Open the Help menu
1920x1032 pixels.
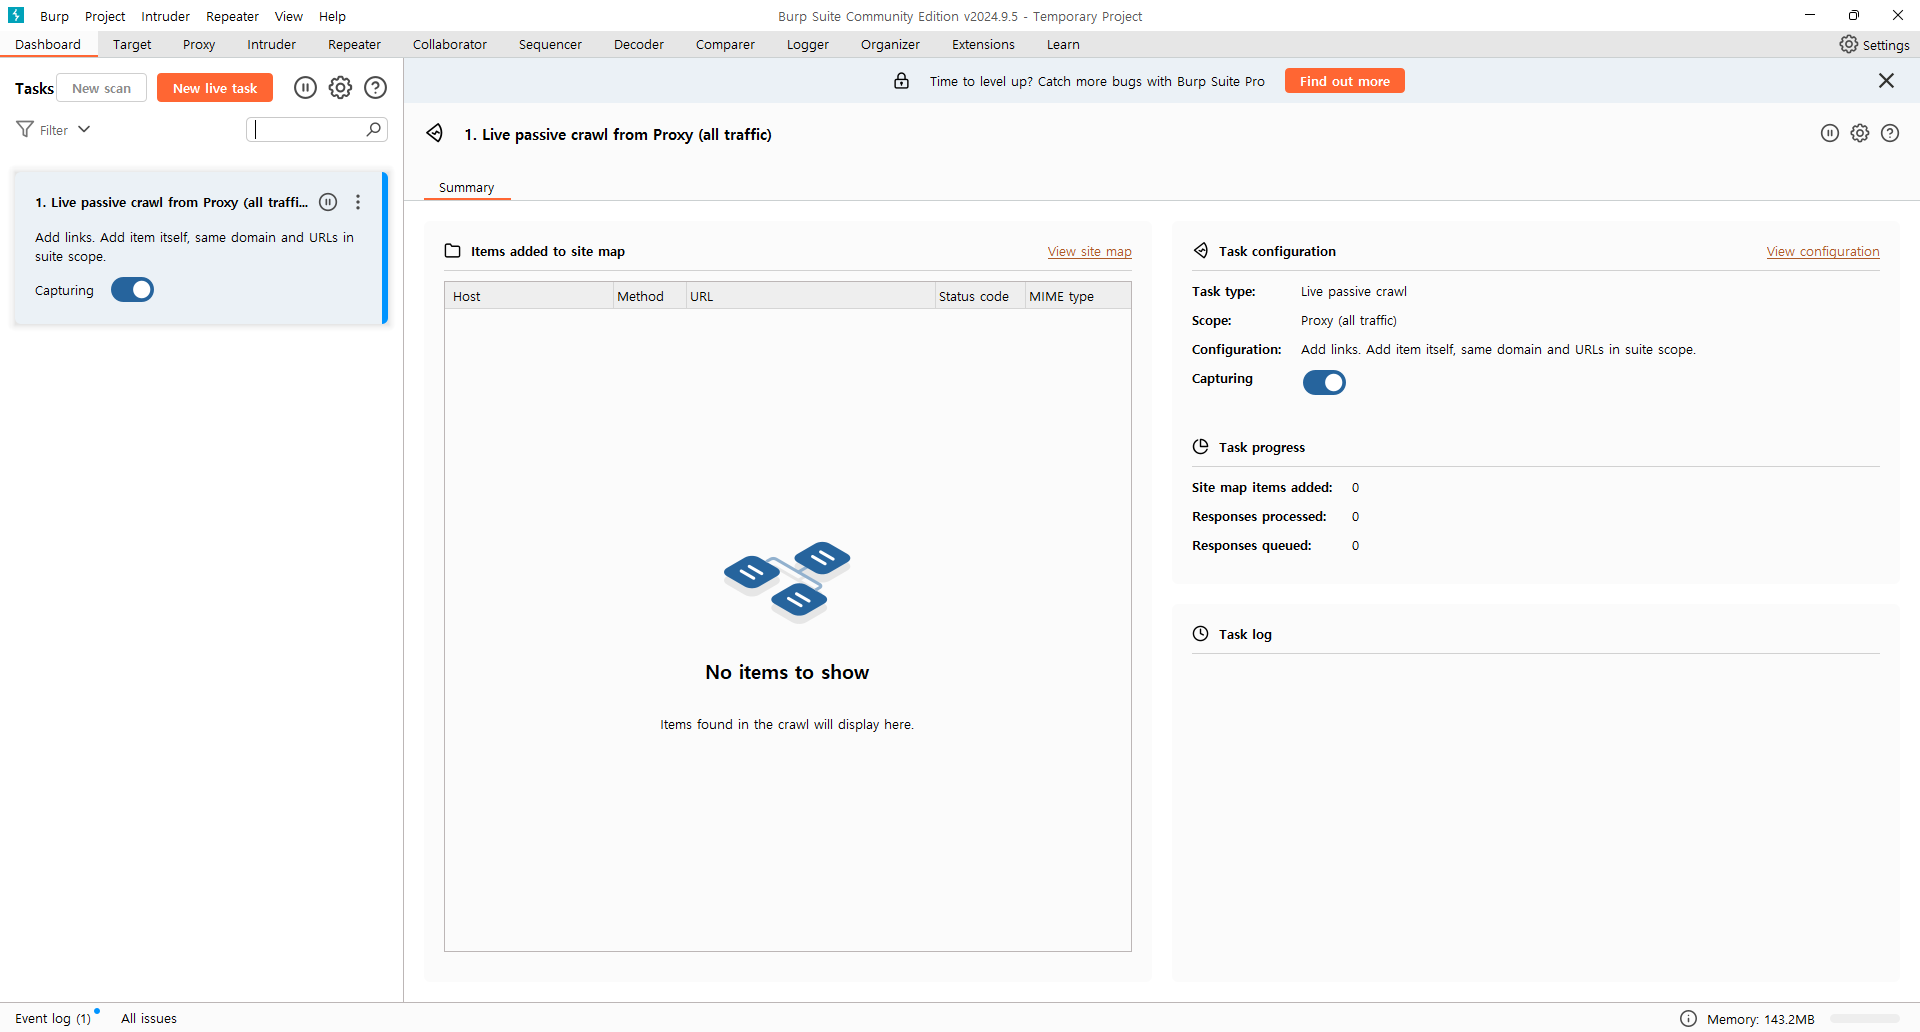click(332, 16)
